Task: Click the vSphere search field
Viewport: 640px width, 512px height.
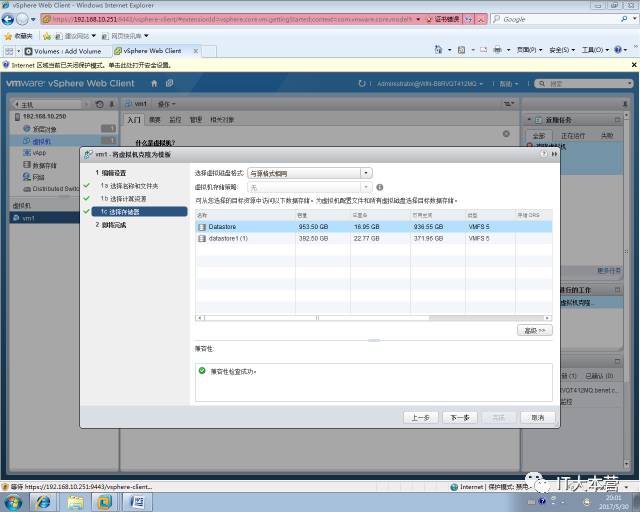Action: [x=584, y=84]
